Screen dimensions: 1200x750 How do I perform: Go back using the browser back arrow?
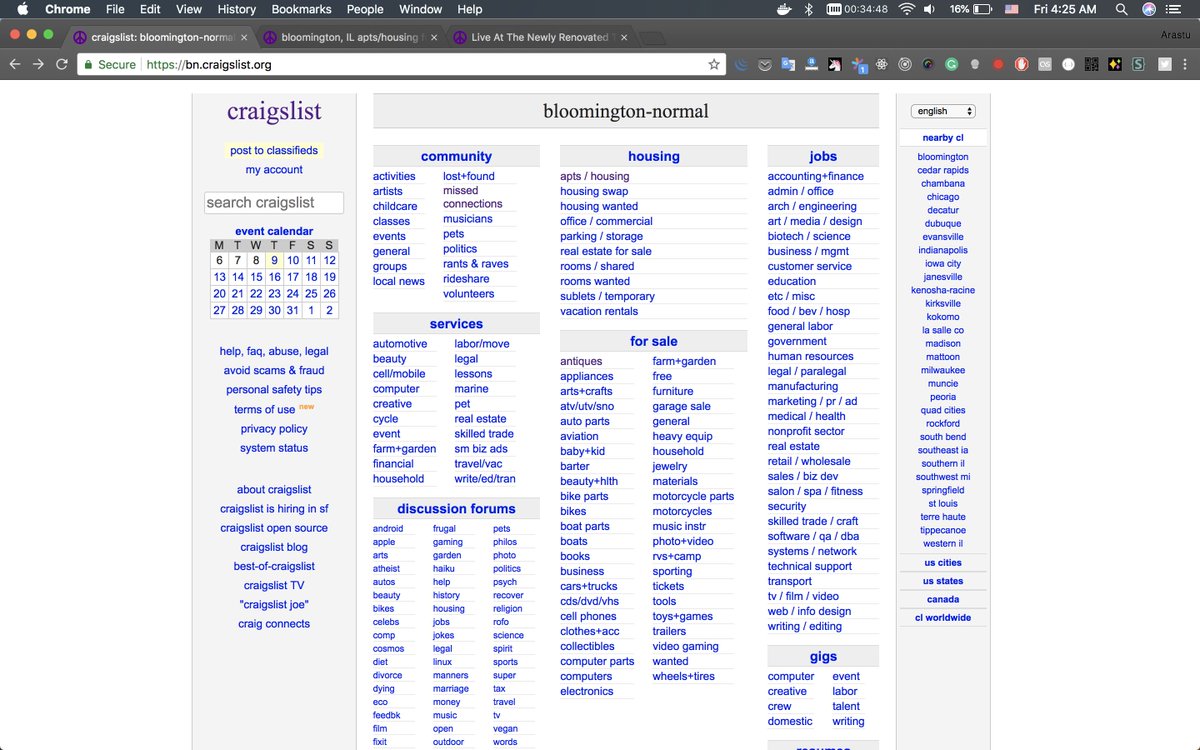(x=14, y=64)
